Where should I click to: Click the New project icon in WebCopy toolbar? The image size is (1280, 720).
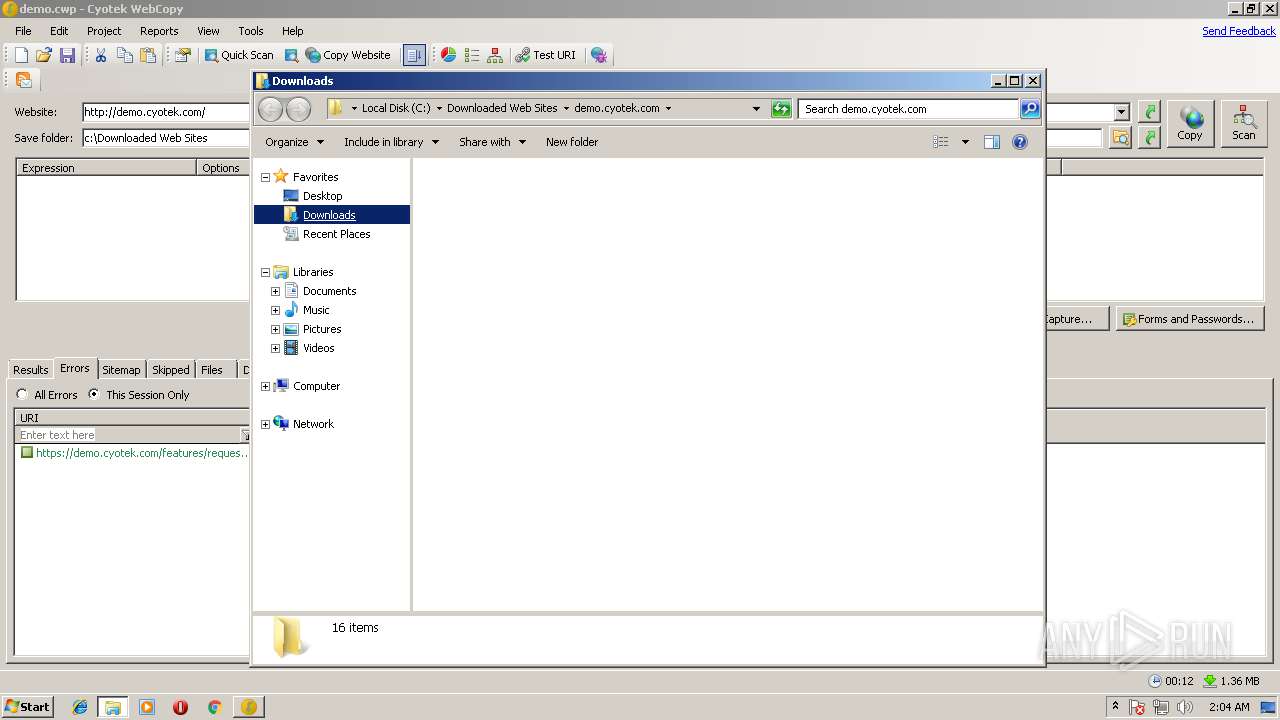[x=21, y=55]
